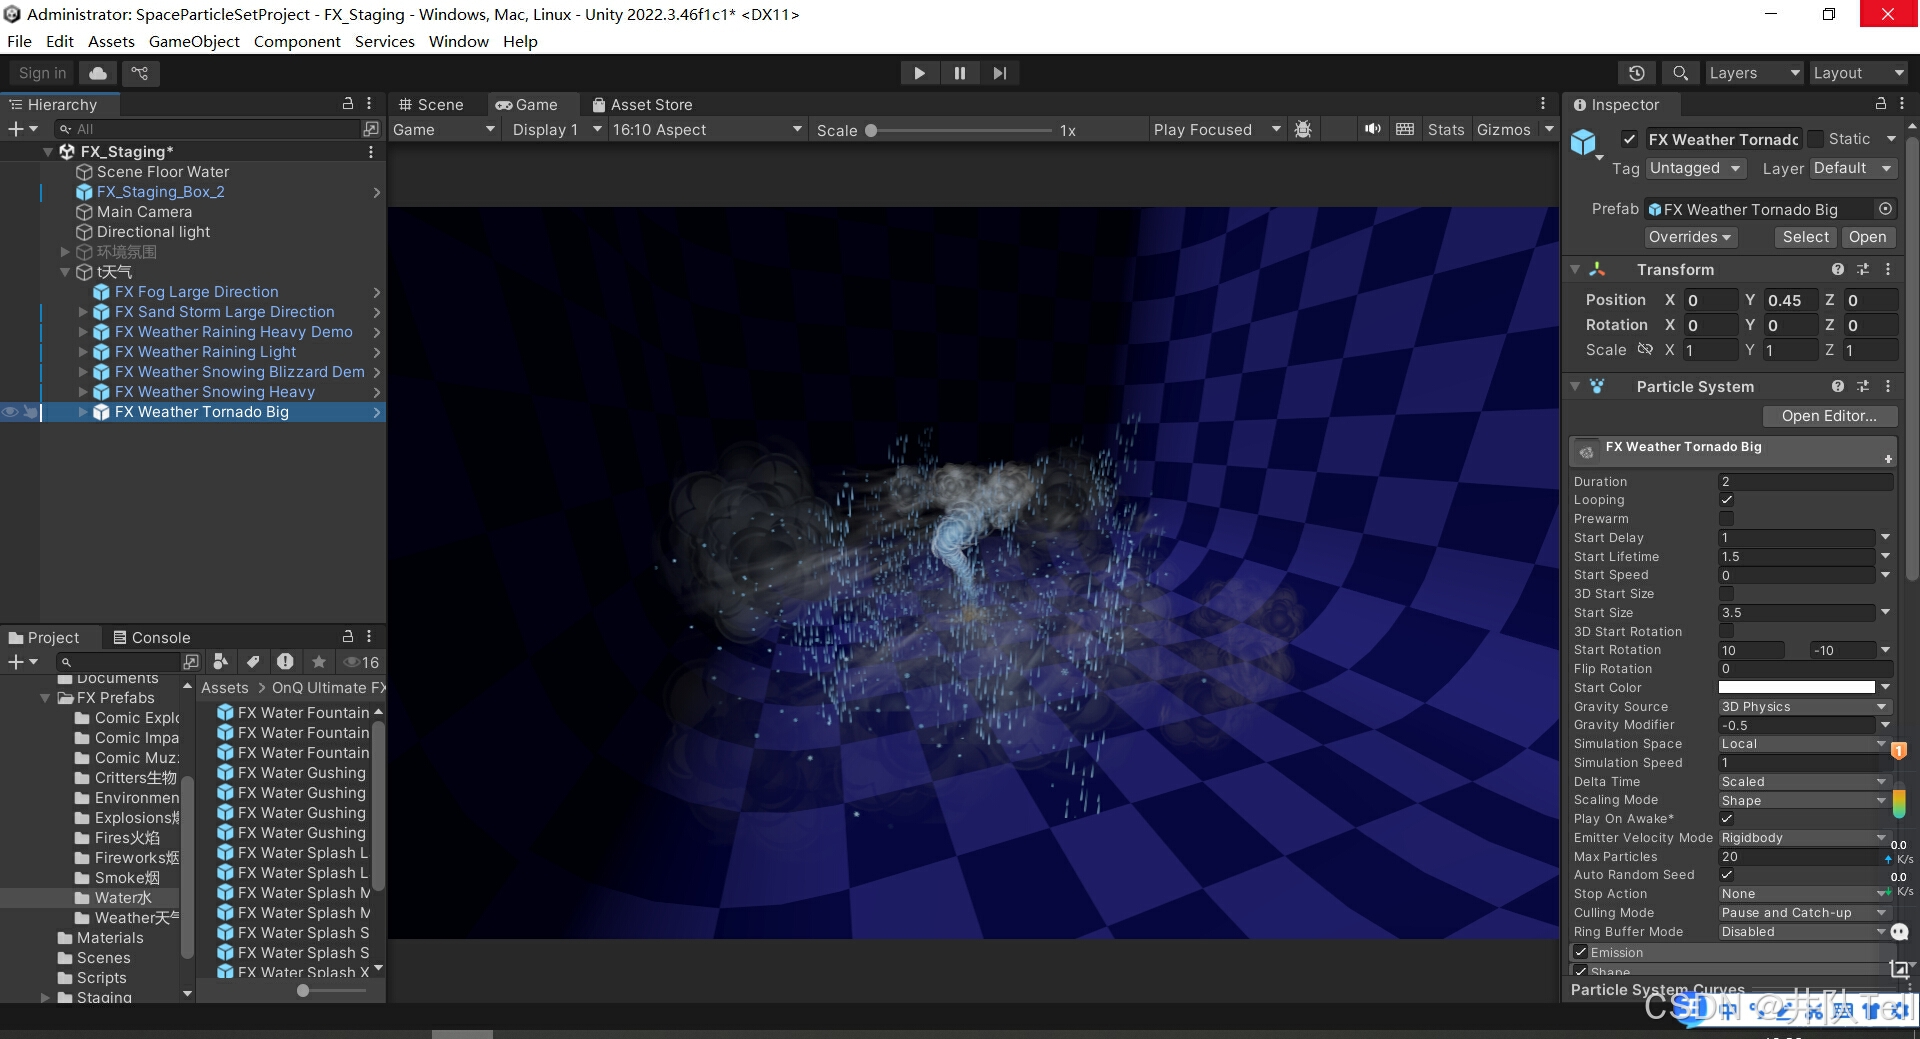Screen dimensions: 1920x1039
Task: Click the Pause button
Action: 960,73
